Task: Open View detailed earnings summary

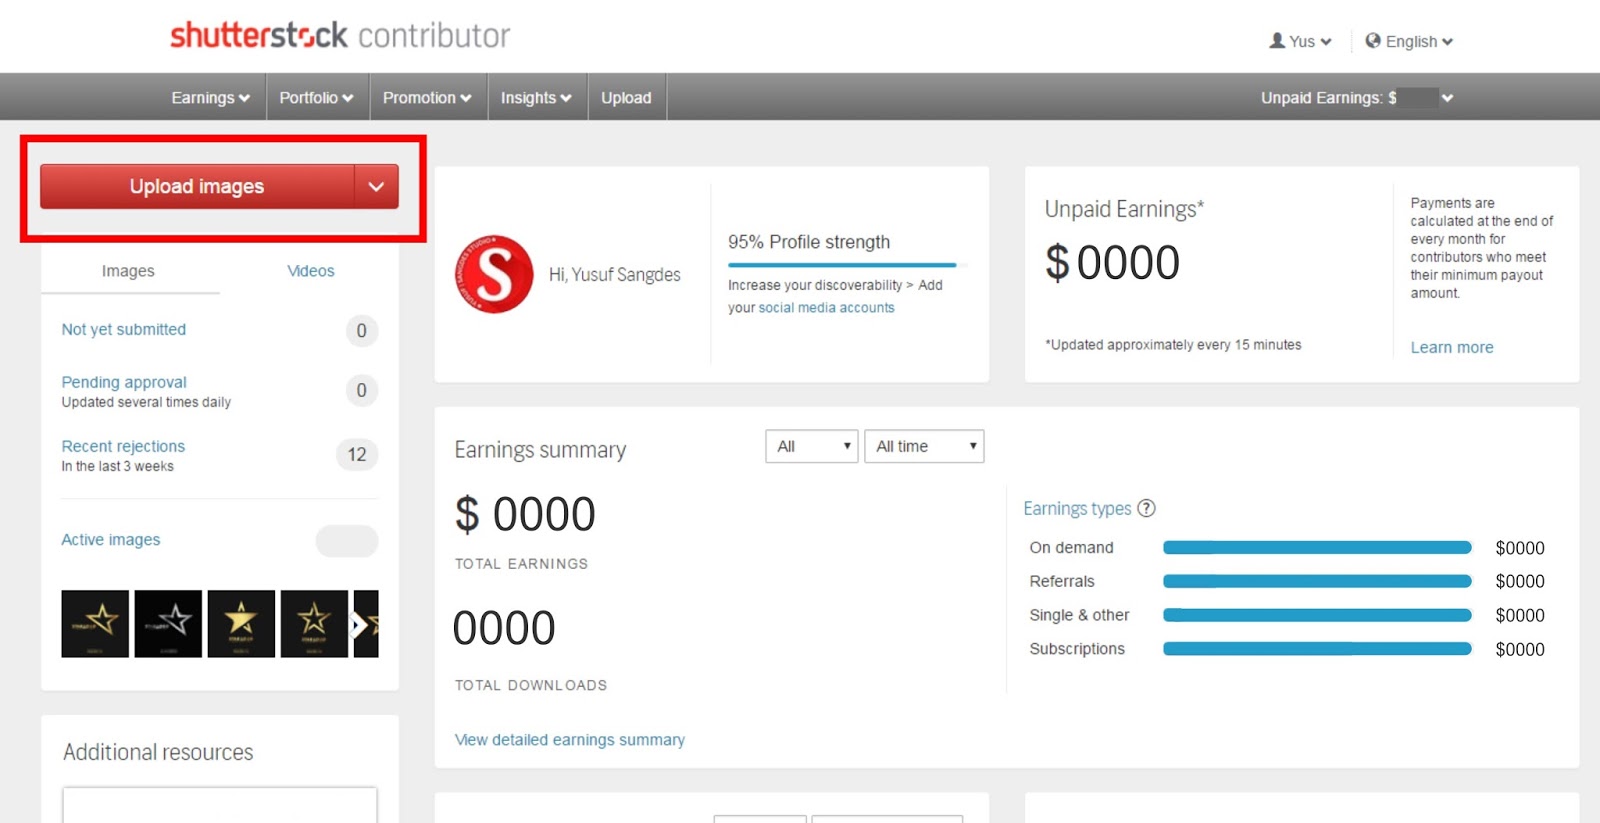Action: (x=570, y=740)
